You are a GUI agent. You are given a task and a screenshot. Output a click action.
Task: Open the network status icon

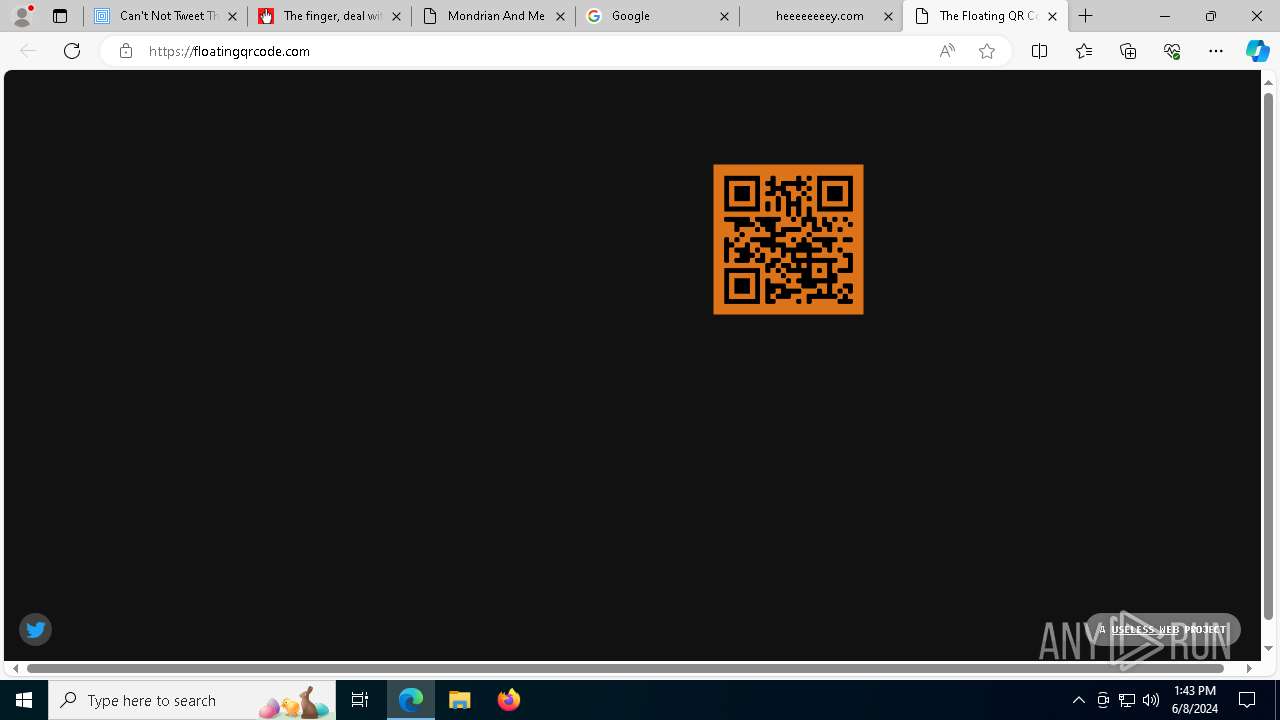1127,700
